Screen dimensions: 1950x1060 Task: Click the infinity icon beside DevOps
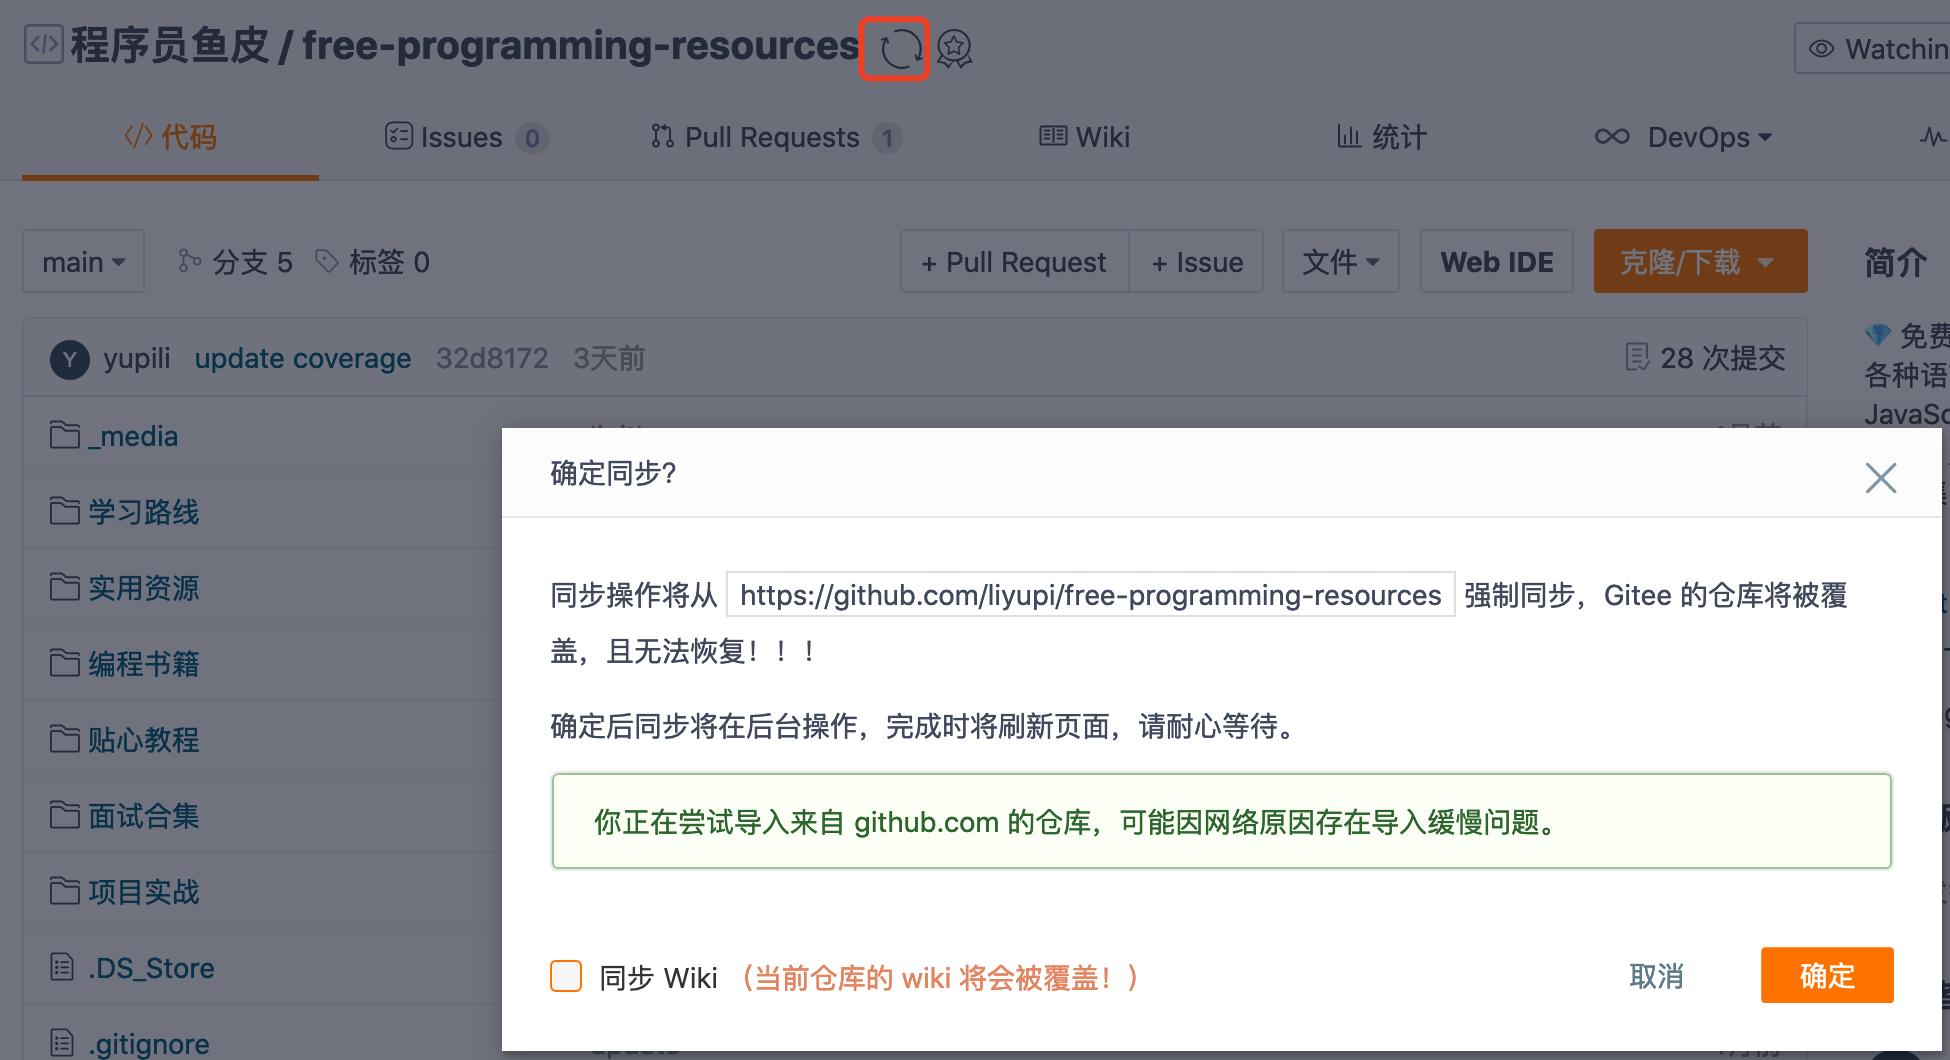pos(1611,137)
